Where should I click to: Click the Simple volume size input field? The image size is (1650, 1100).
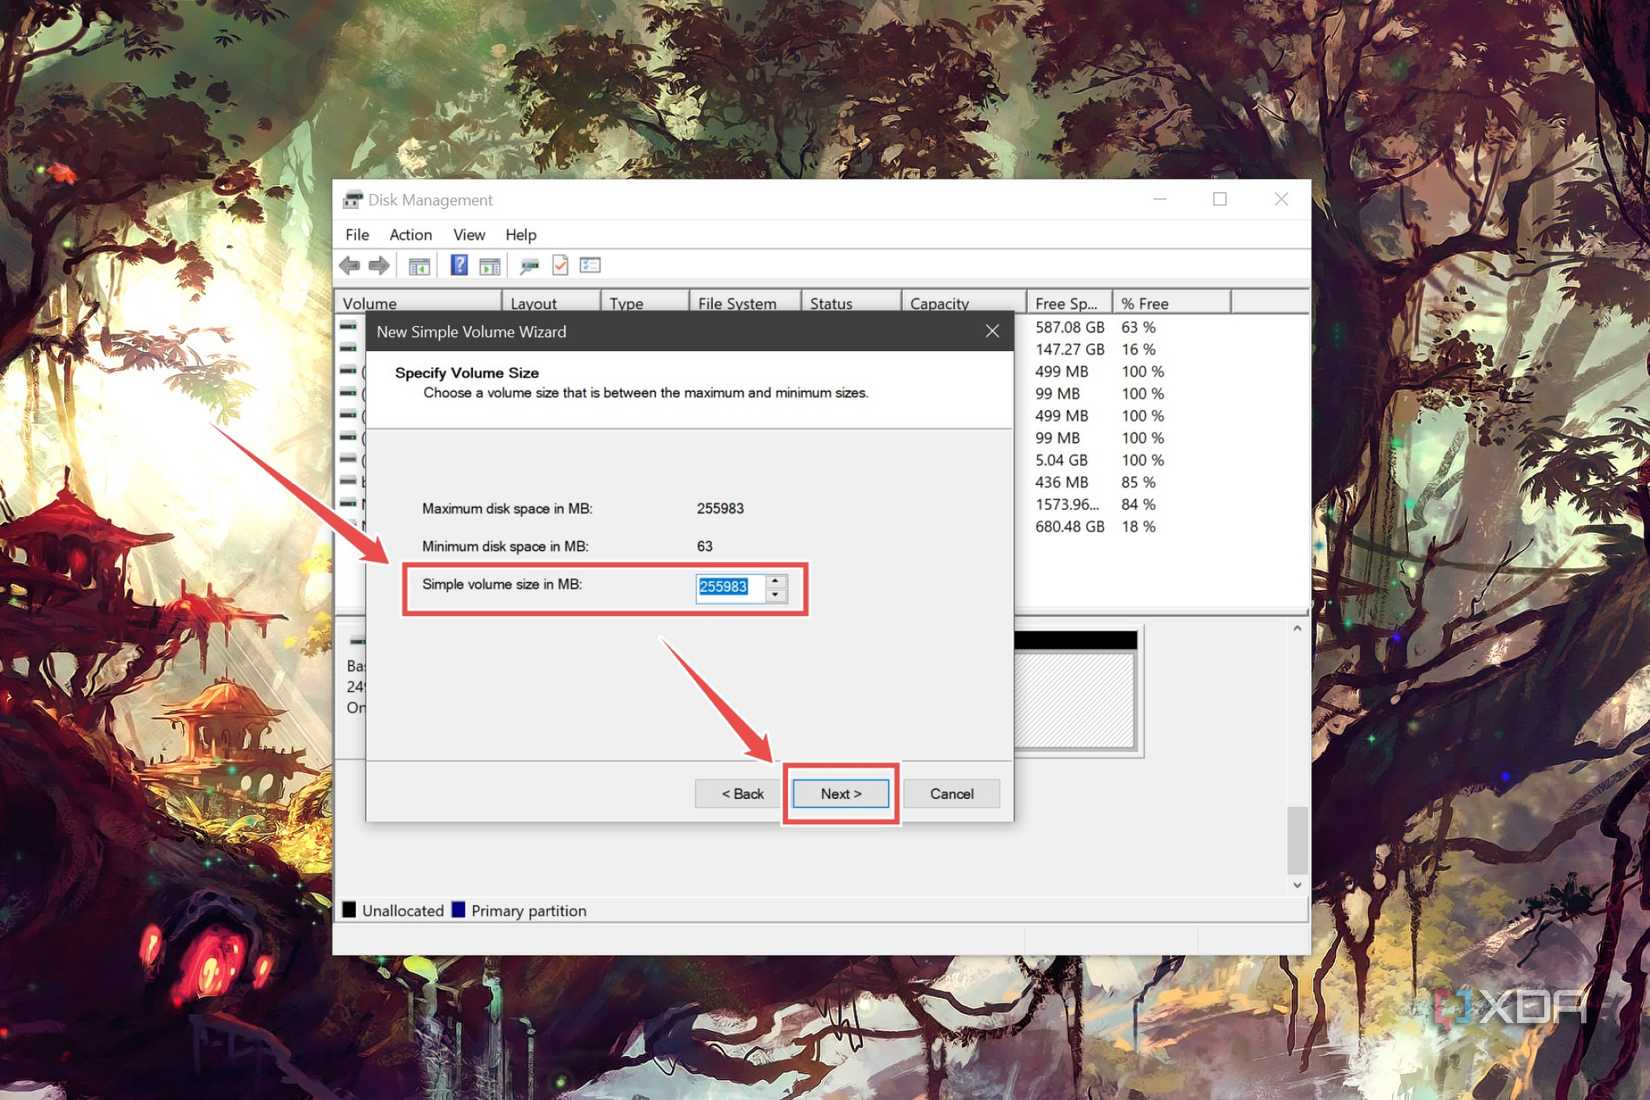point(731,587)
